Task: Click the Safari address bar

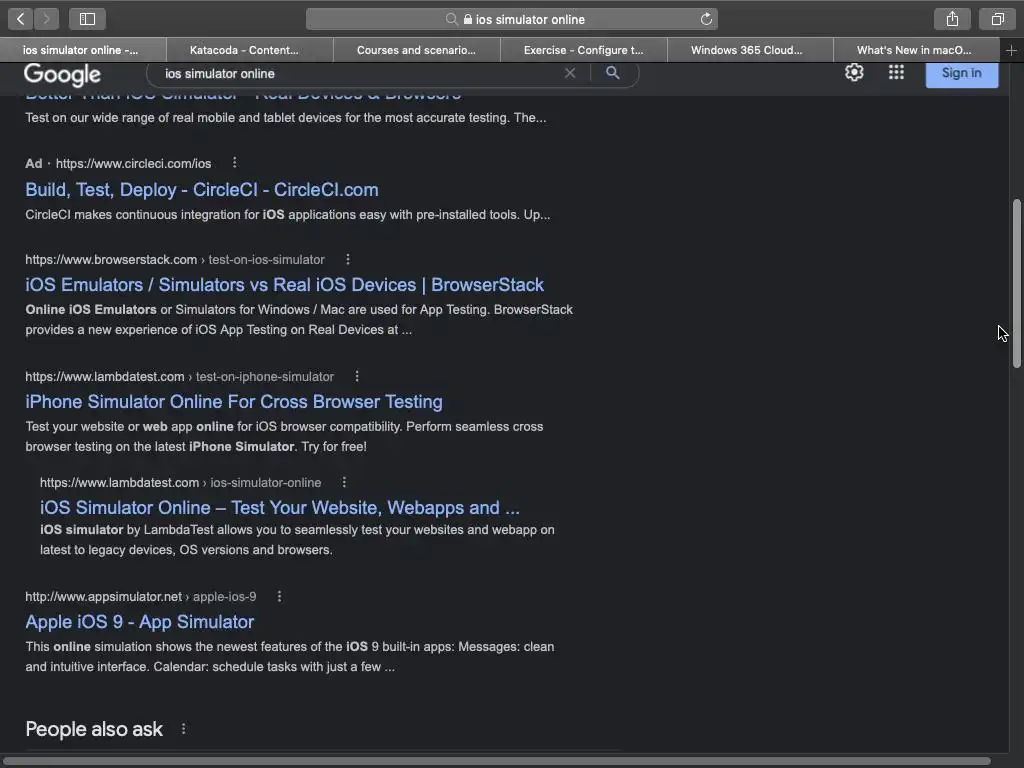Action: pos(512,20)
